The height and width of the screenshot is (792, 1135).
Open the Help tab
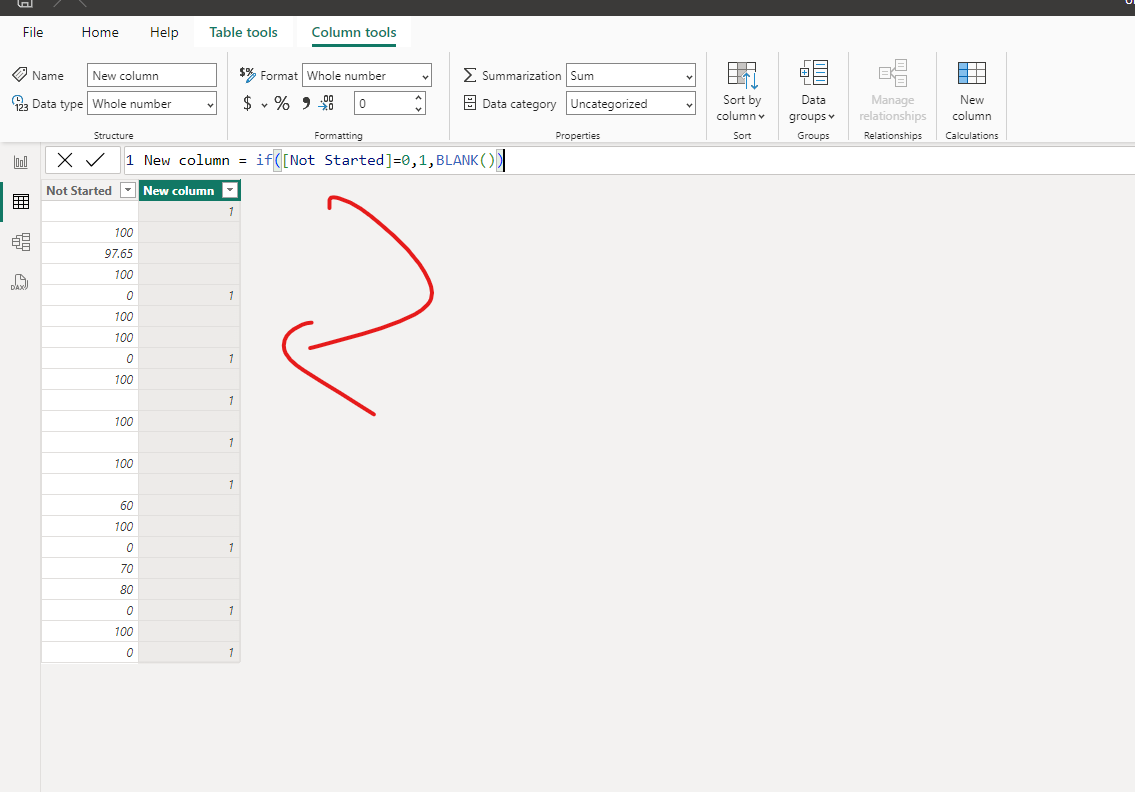164,32
